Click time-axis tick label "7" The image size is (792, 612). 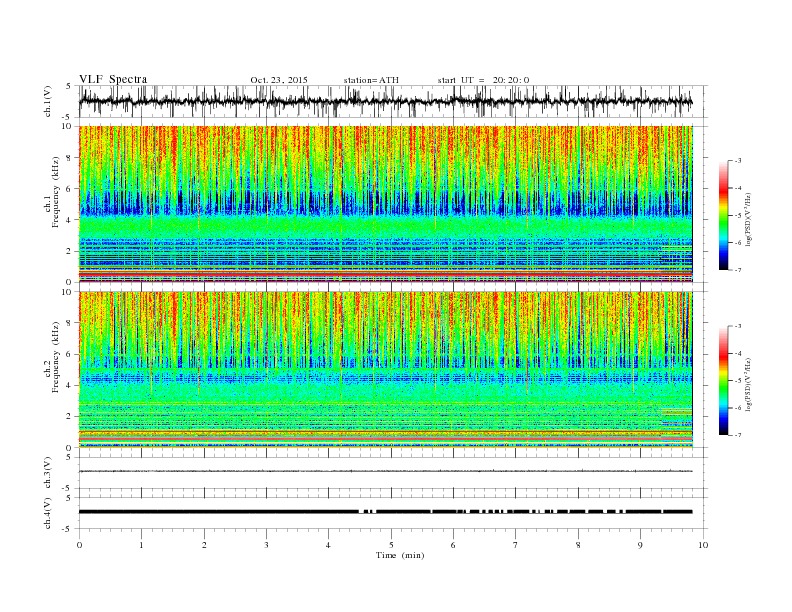point(516,545)
